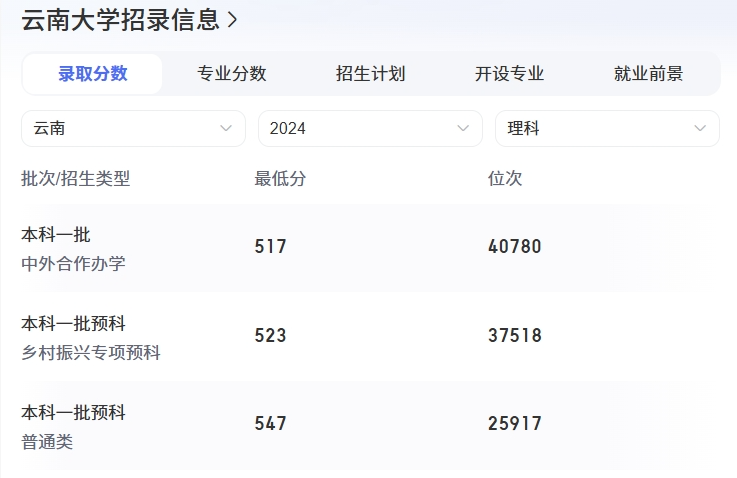Click the 位次 column header
This screenshot has width=737, height=478.
click(x=505, y=179)
